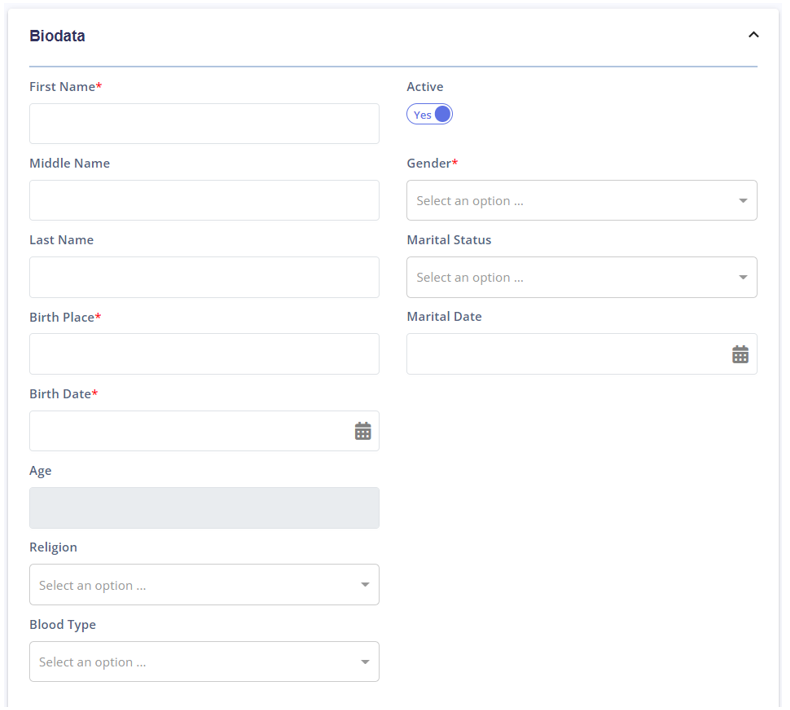Click the Biodata section heading
Screen dimensions: 790x710
pyautogui.click(x=57, y=36)
